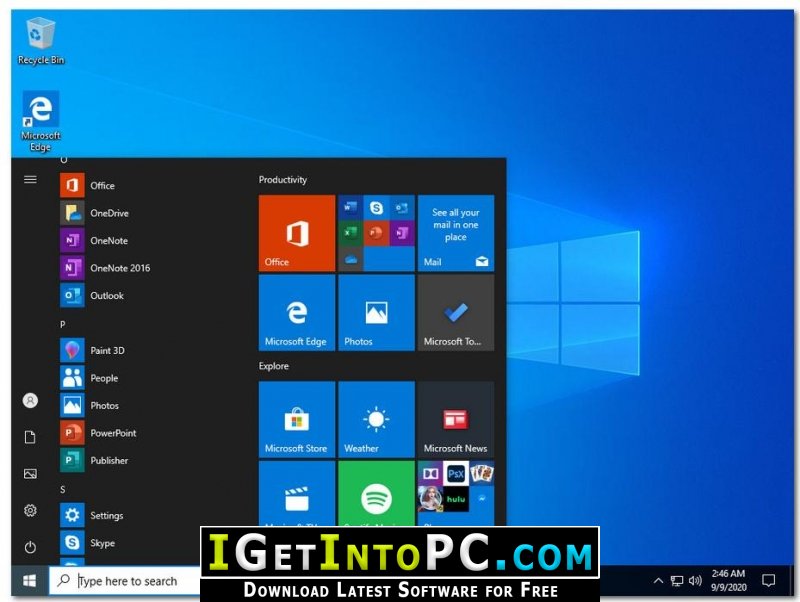The width and height of the screenshot is (800, 602).
Task: Focus the 'Type here to search' box
Action: [125, 581]
